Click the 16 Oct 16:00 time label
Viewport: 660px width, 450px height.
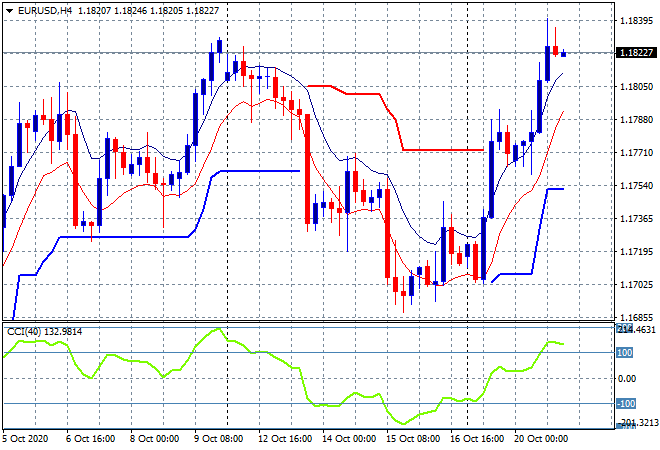pyautogui.click(x=477, y=439)
